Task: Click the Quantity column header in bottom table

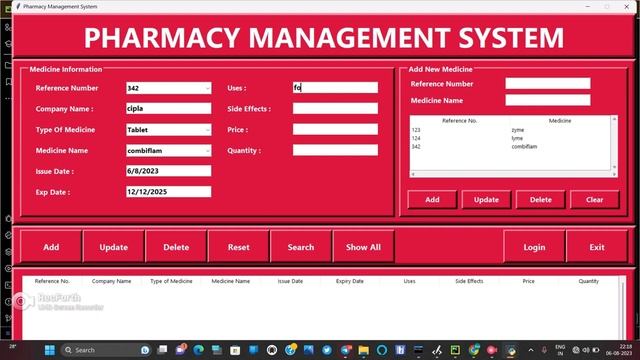Action: coord(589,281)
